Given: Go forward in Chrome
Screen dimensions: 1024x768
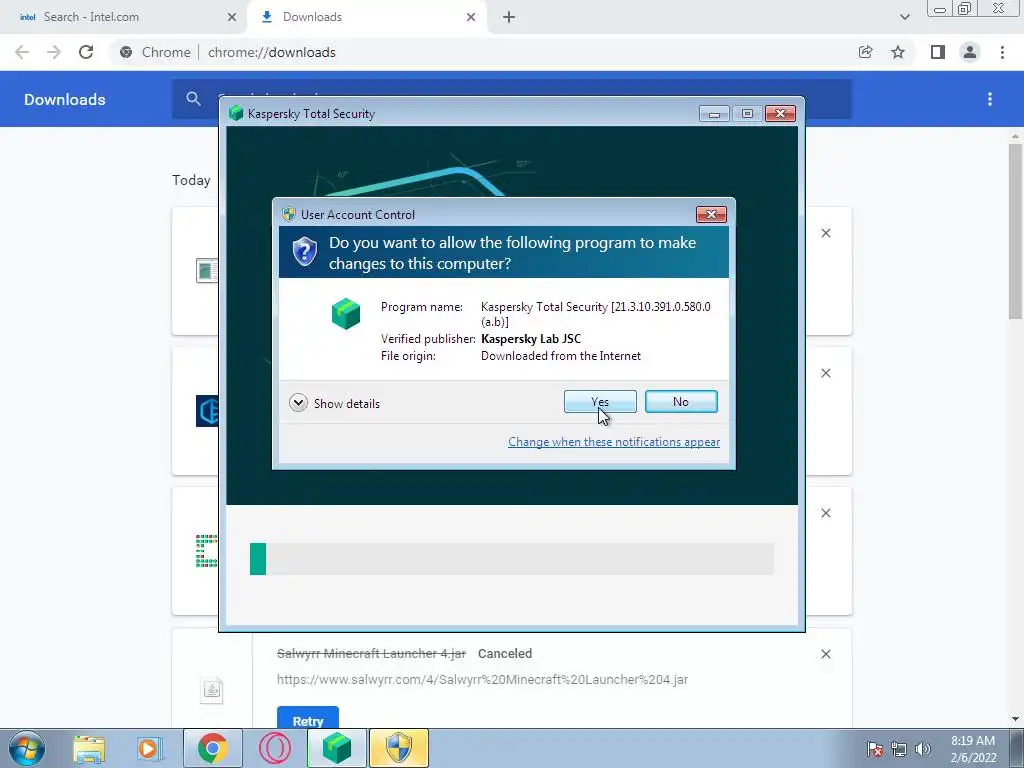Looking at the screenshot, I should pos(54,52).
